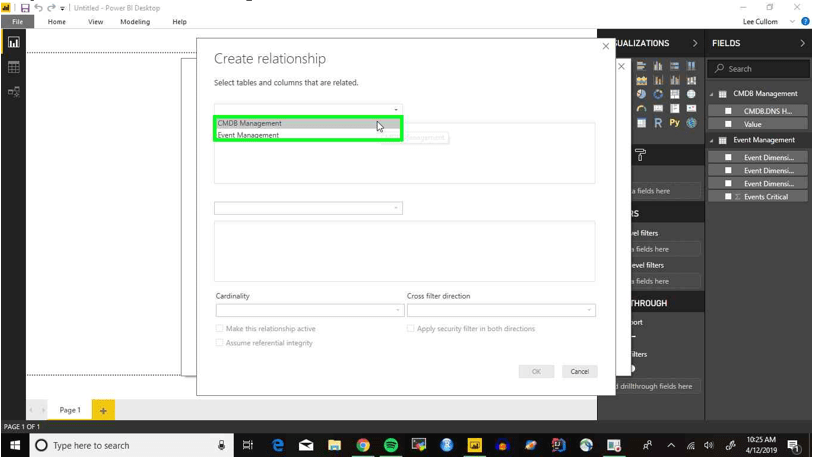
Task: Switch to Report view in left sidebar
Action: click(13, 43)
